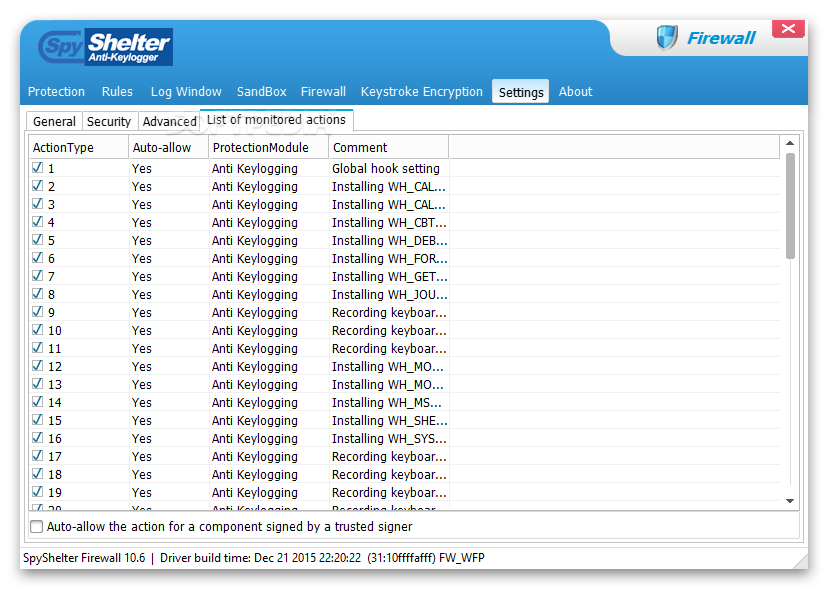Disable monitoring of action 8
Viewport: 828px width, 589px height.
click(37, 294)
